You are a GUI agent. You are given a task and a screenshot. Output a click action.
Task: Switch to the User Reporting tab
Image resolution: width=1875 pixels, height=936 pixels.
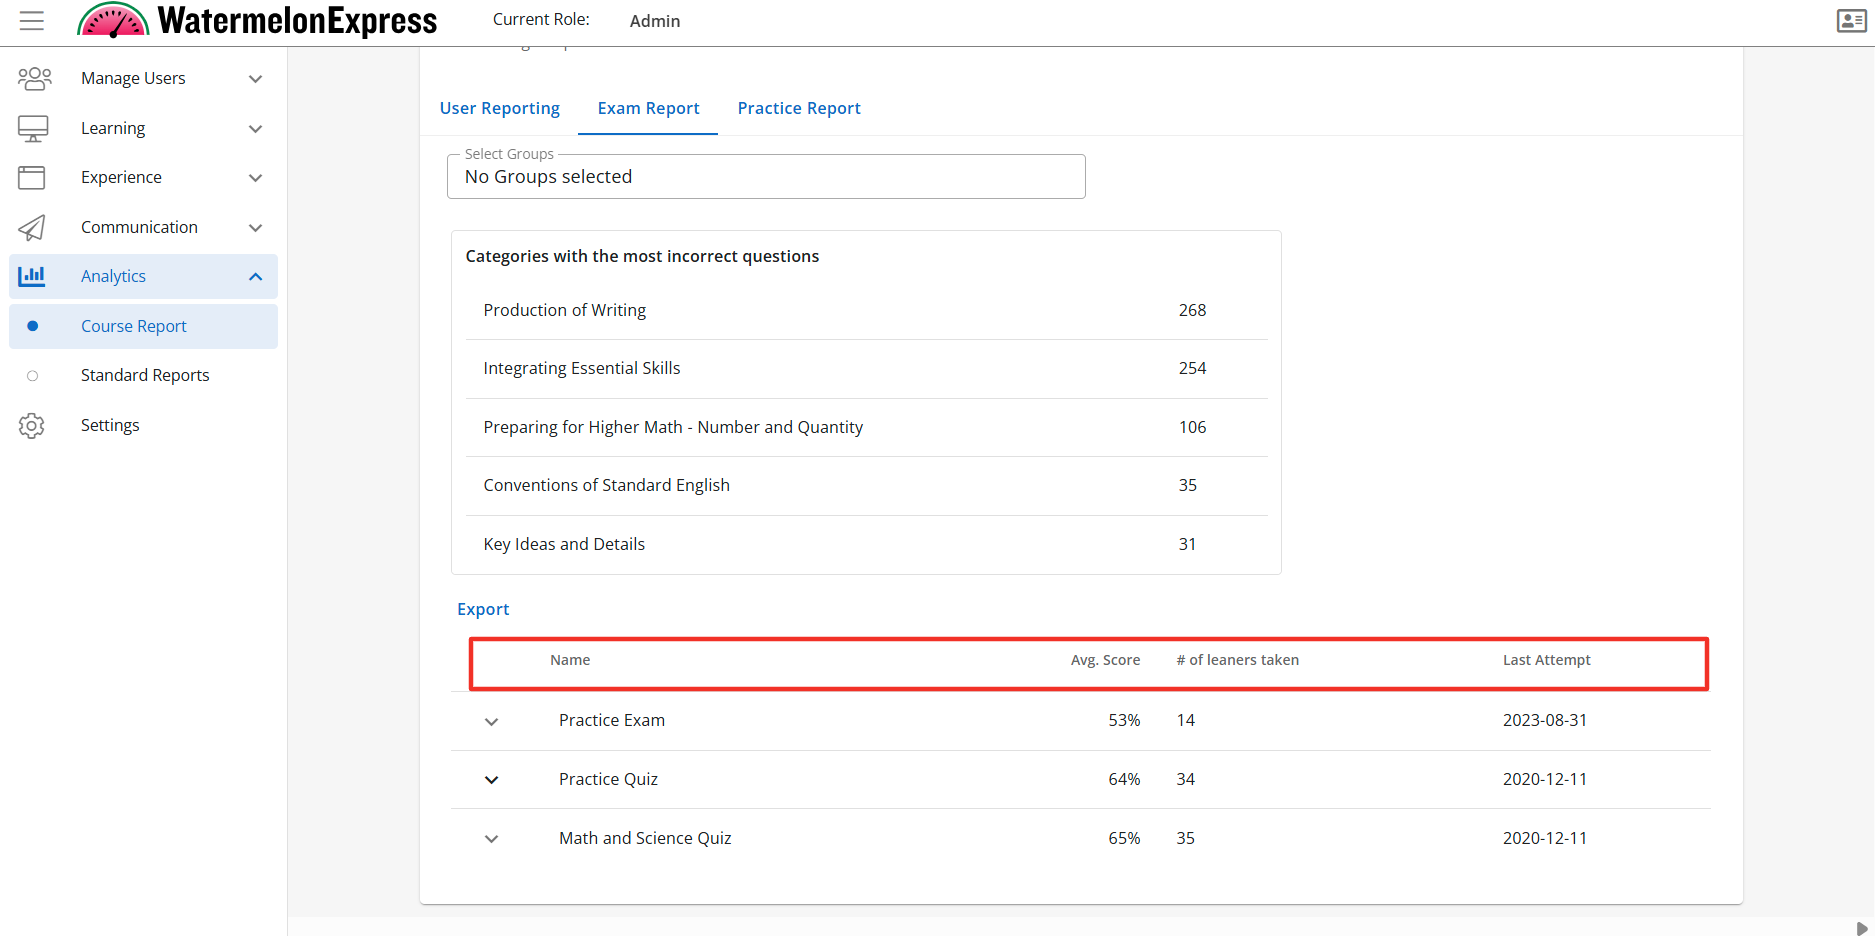pyautogui.click(x=499, y=108)
